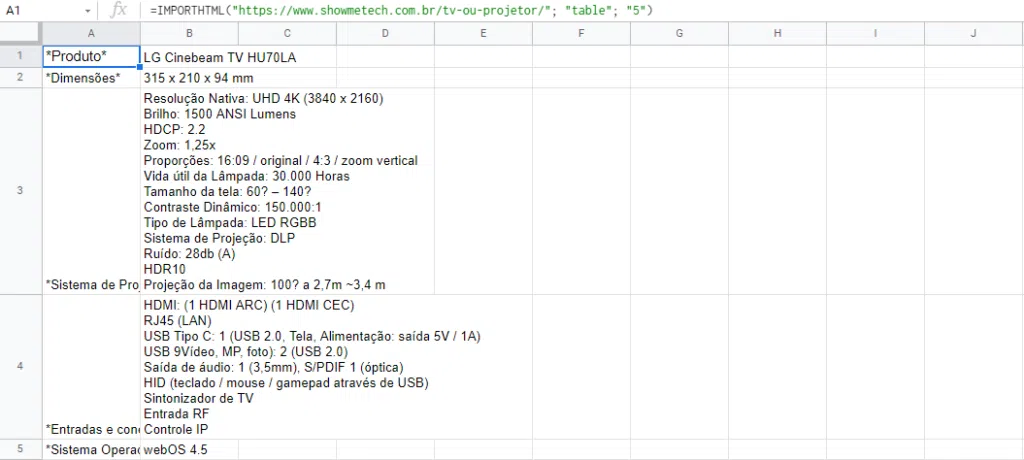Click the select-all corner above row 1
Screen dimensions: 1024x460
pyautogui.click(x=20, y=33)
